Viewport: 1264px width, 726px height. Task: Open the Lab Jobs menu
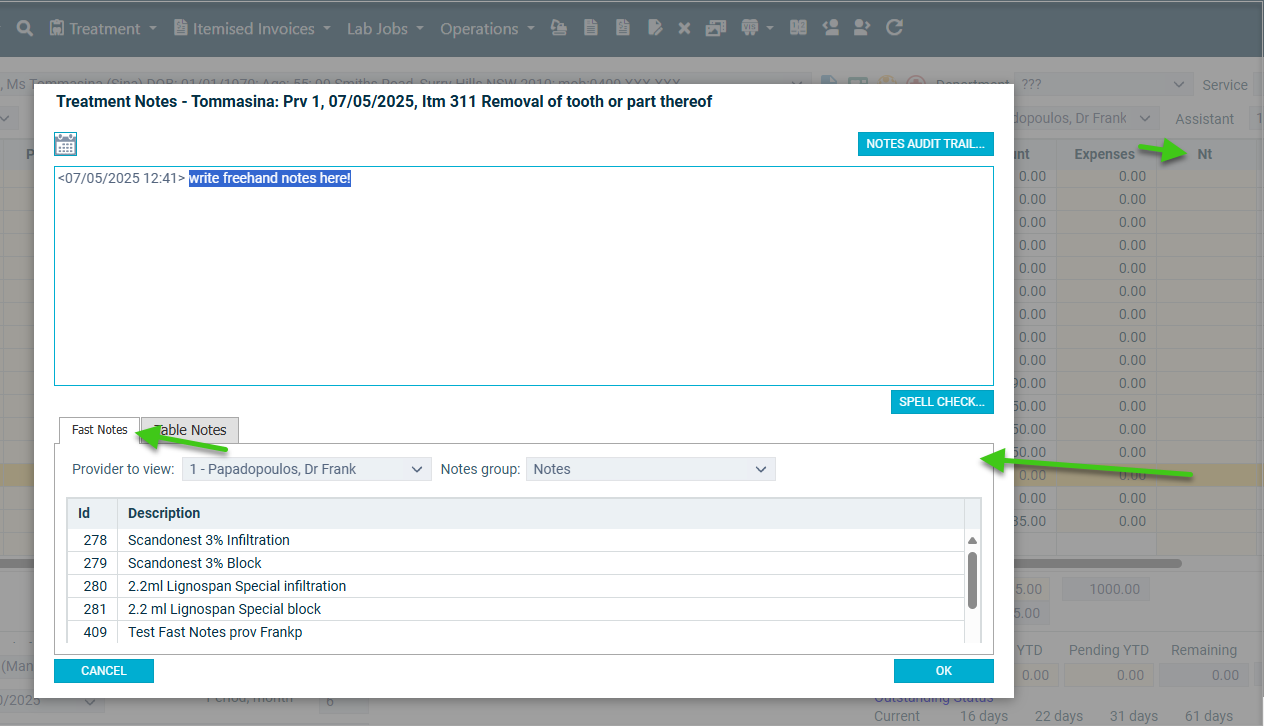[x=385, y=28]
